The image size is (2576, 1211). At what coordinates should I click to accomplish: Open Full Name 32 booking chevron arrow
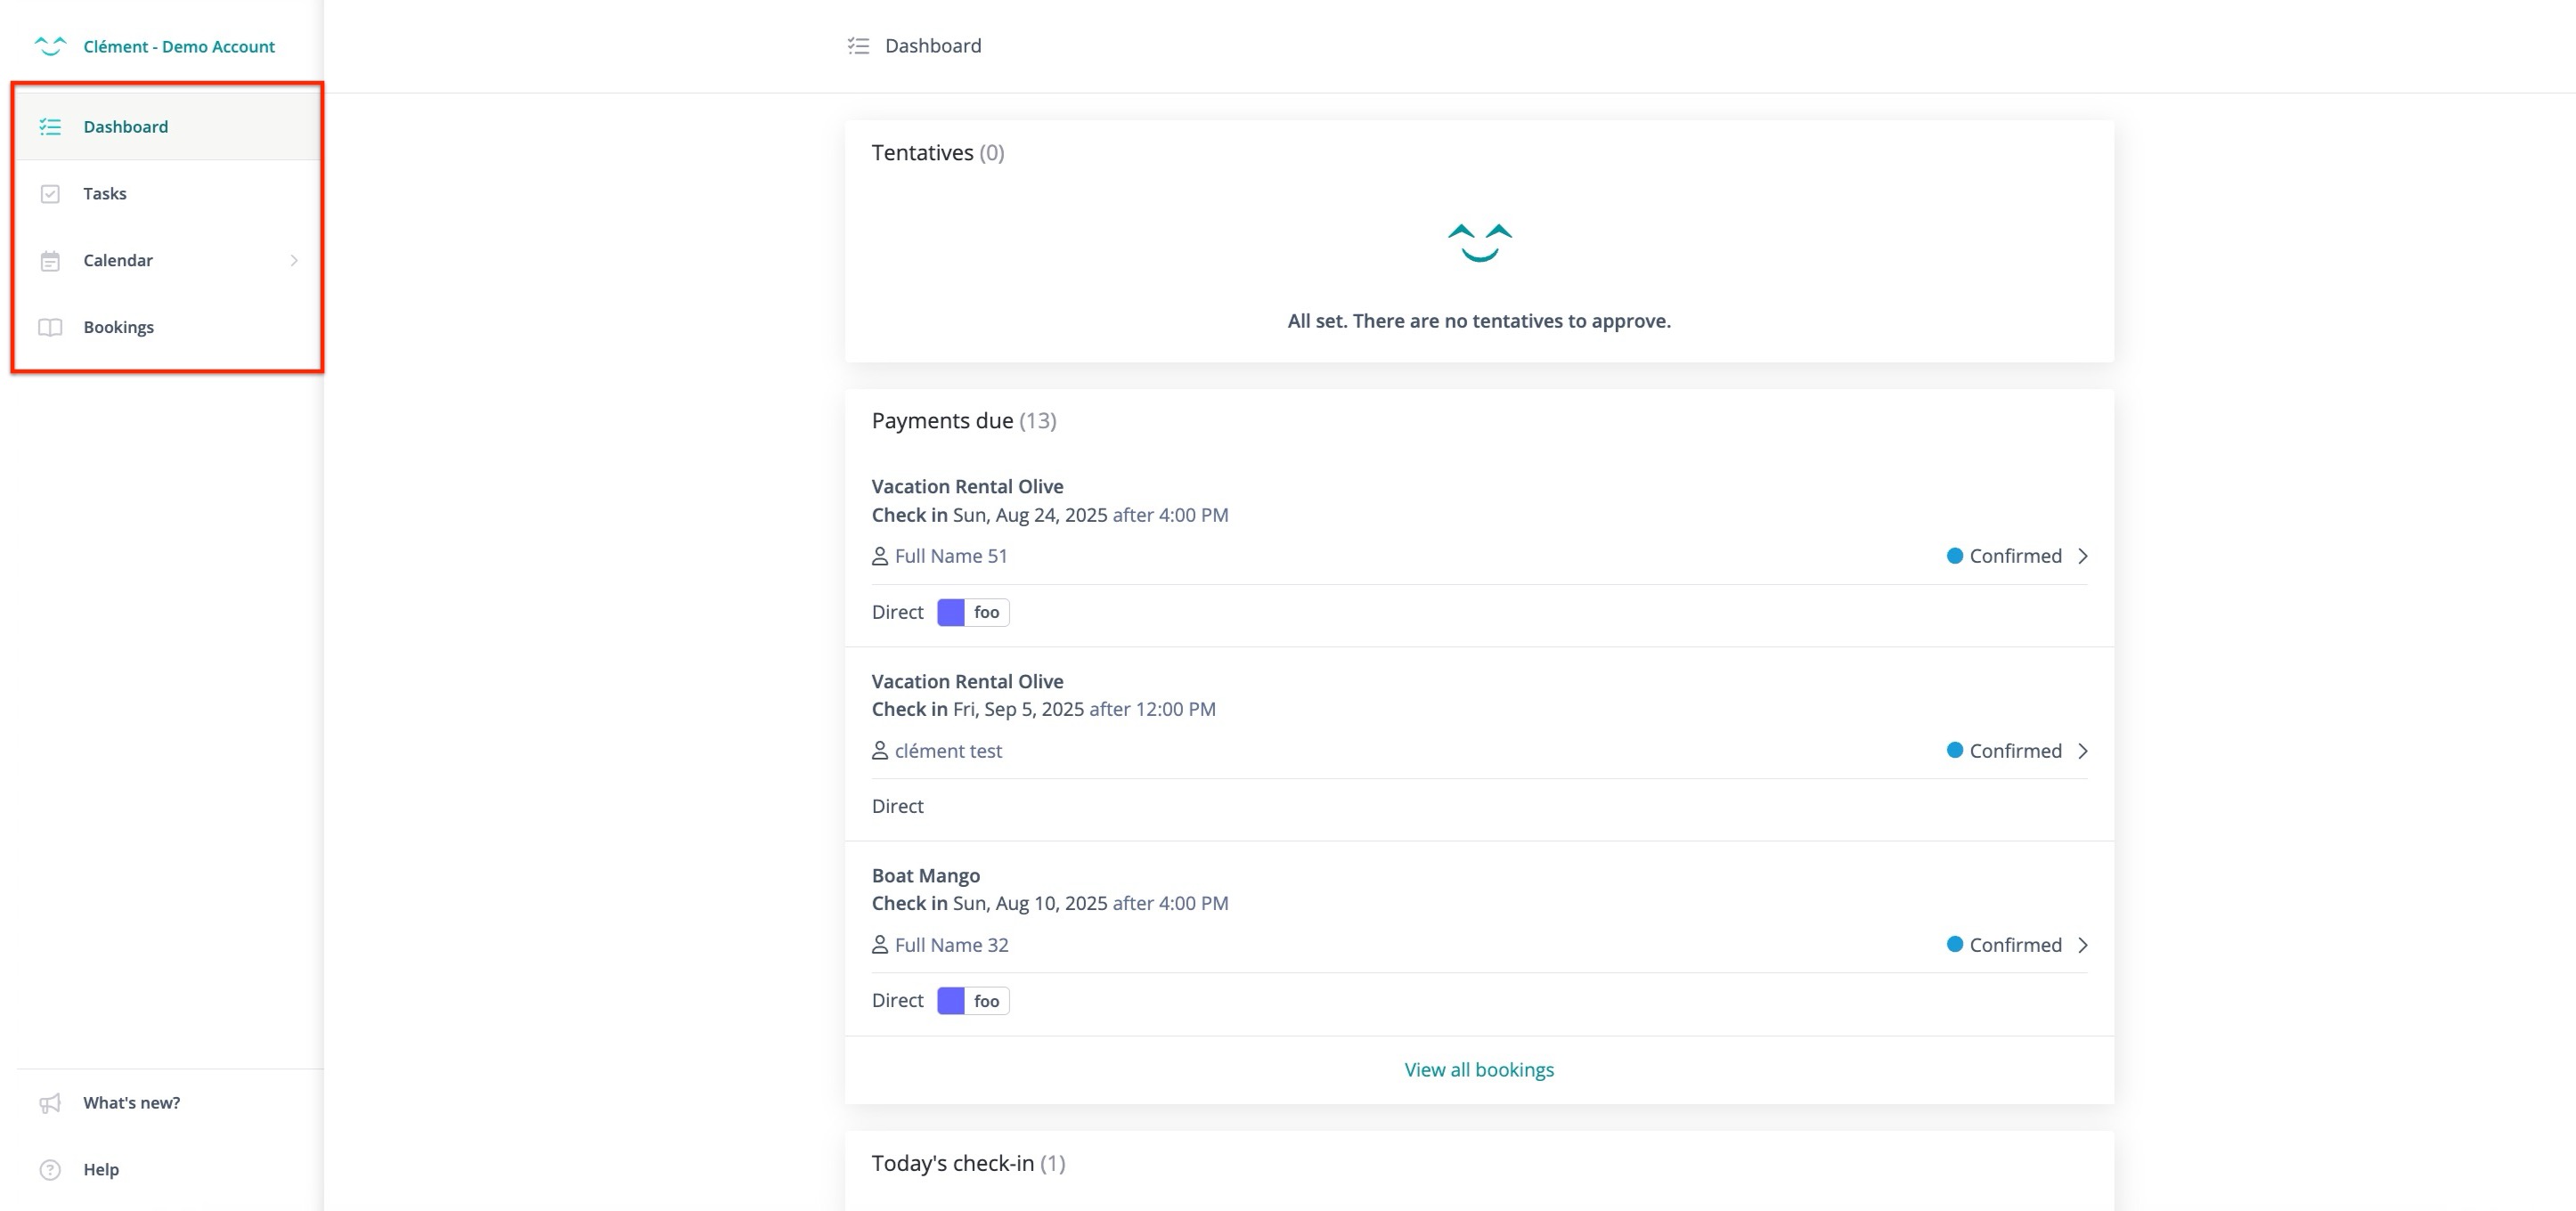pos(2083,945)
